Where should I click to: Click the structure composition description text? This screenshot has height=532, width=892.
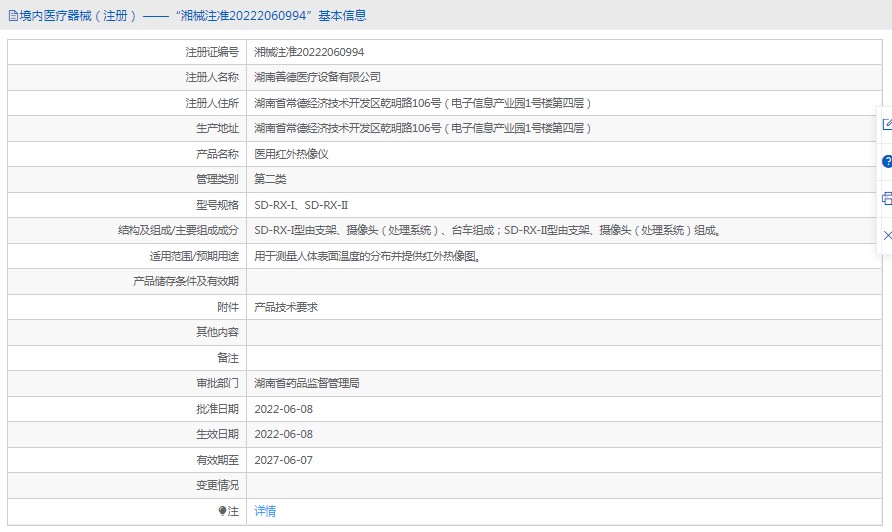[x=488, y=230]
